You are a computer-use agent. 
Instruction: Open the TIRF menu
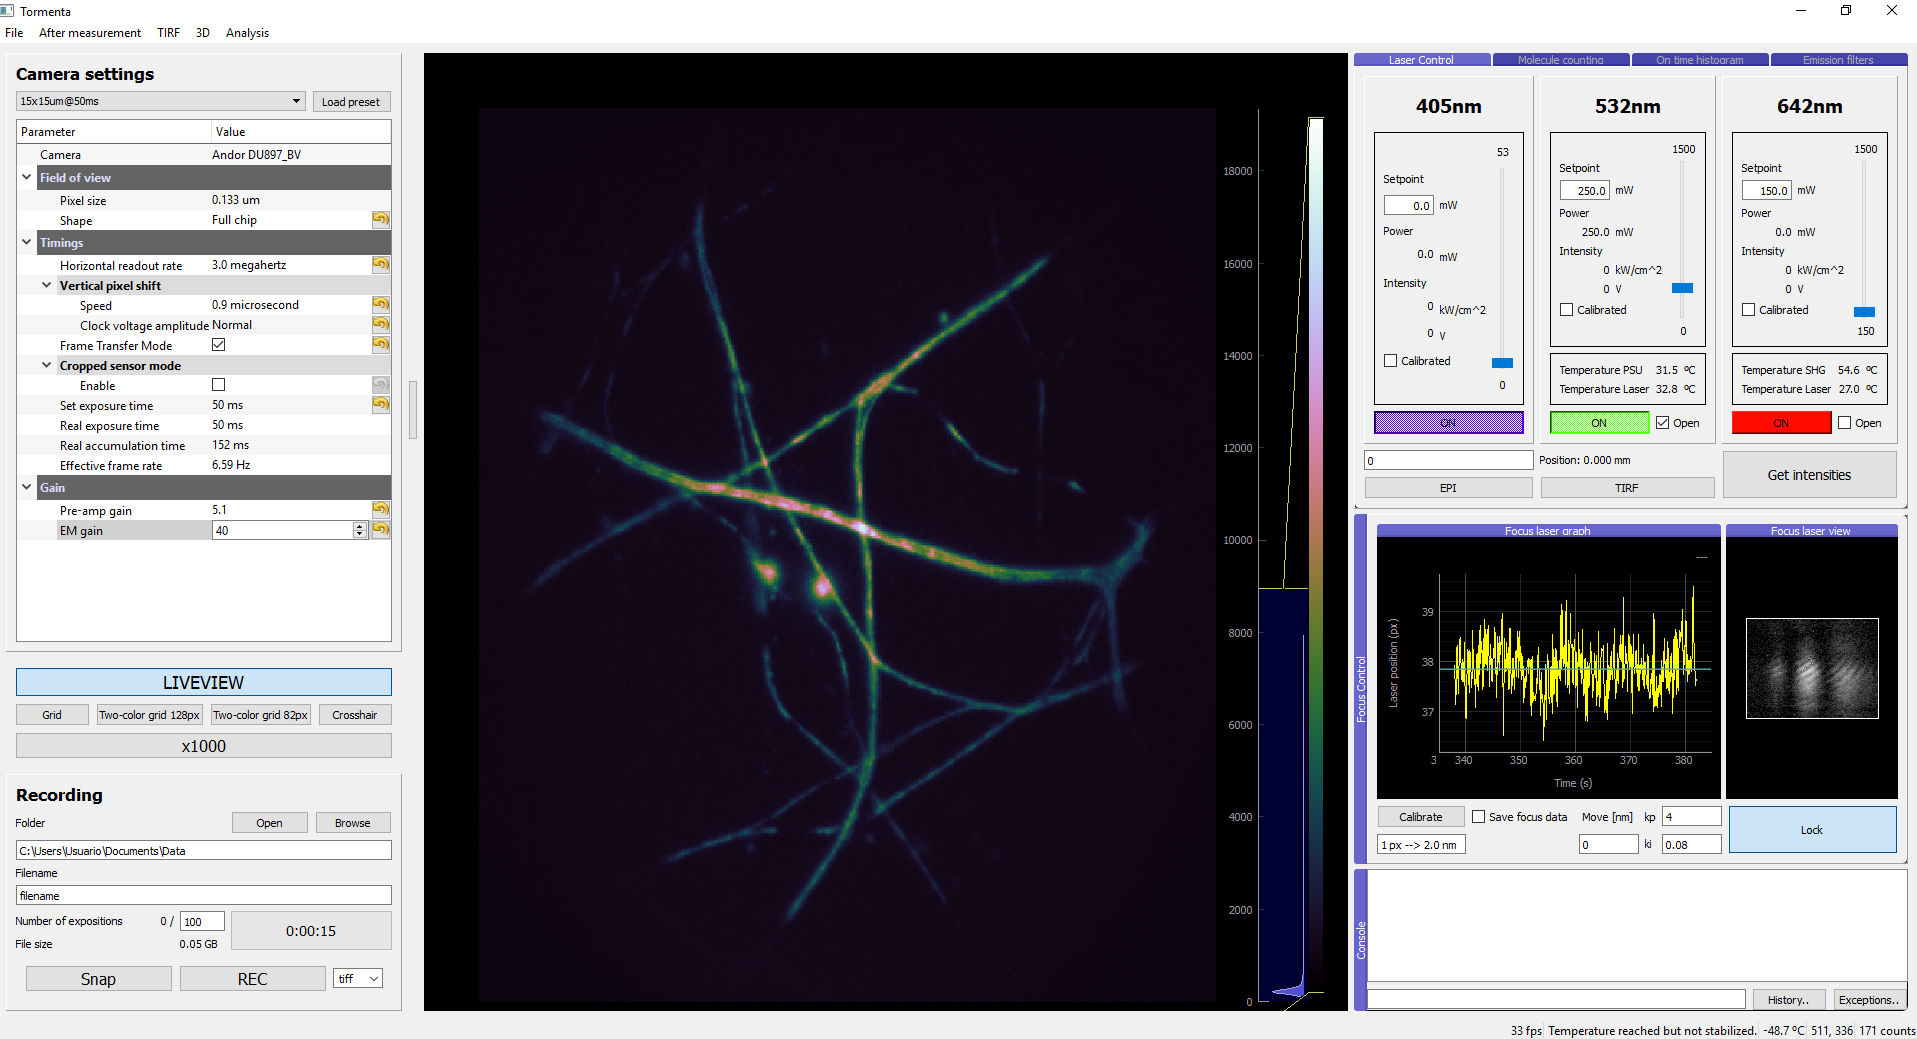[x=168, y=33]
